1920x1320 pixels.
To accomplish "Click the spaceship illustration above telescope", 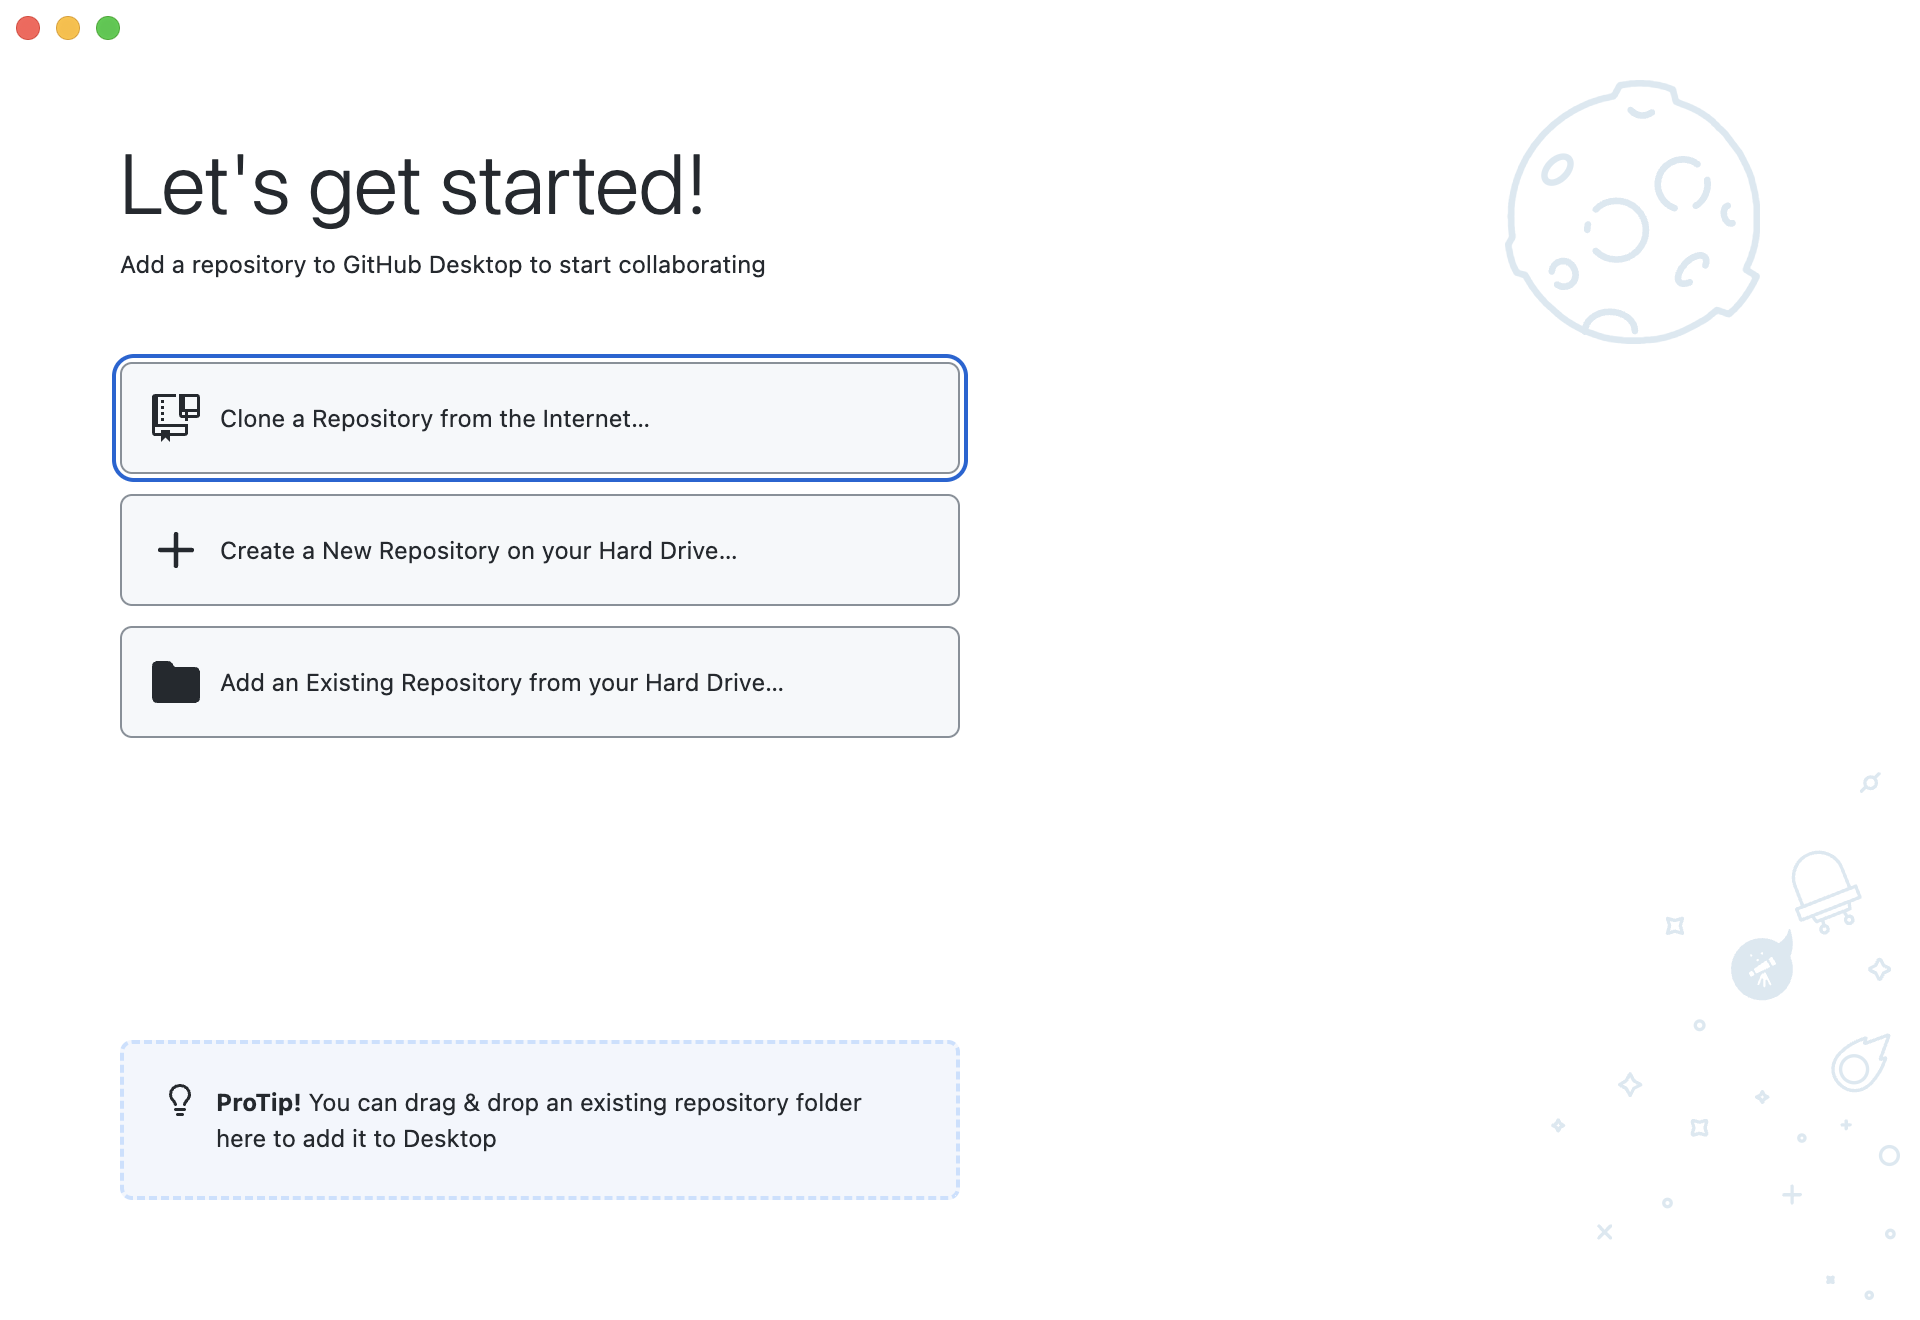I will click(x=1824, y=888).
